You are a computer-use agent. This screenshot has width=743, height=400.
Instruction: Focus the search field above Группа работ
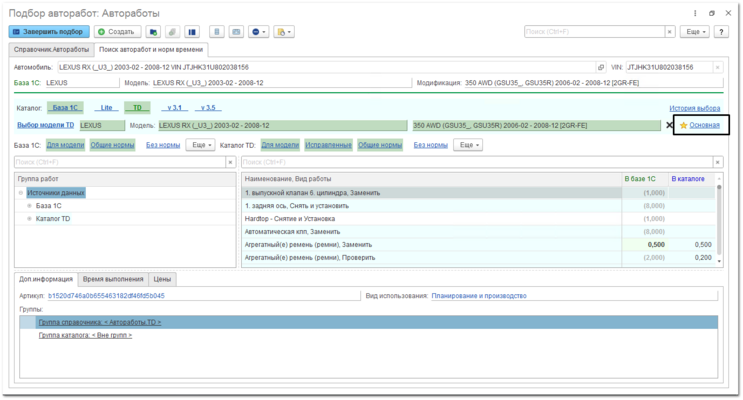click(120, 162)
